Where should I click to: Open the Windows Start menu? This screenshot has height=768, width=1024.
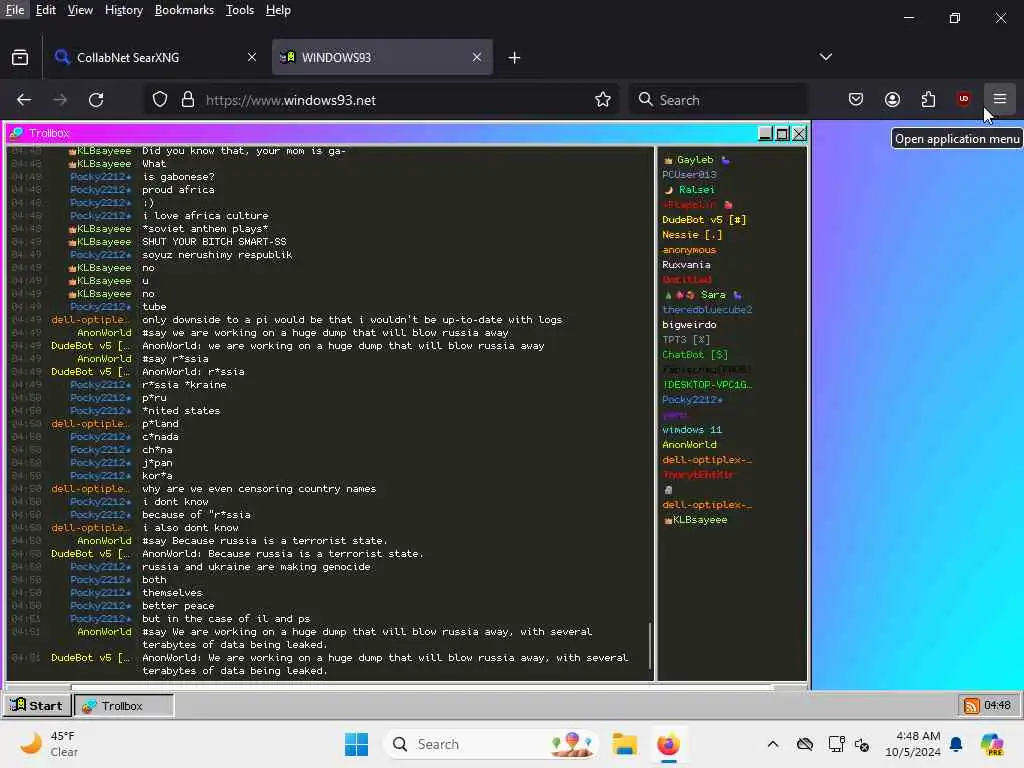[357, 744]
